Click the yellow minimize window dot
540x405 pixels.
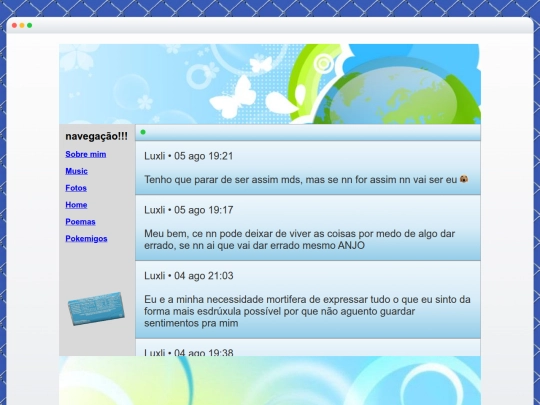[22, 25]
